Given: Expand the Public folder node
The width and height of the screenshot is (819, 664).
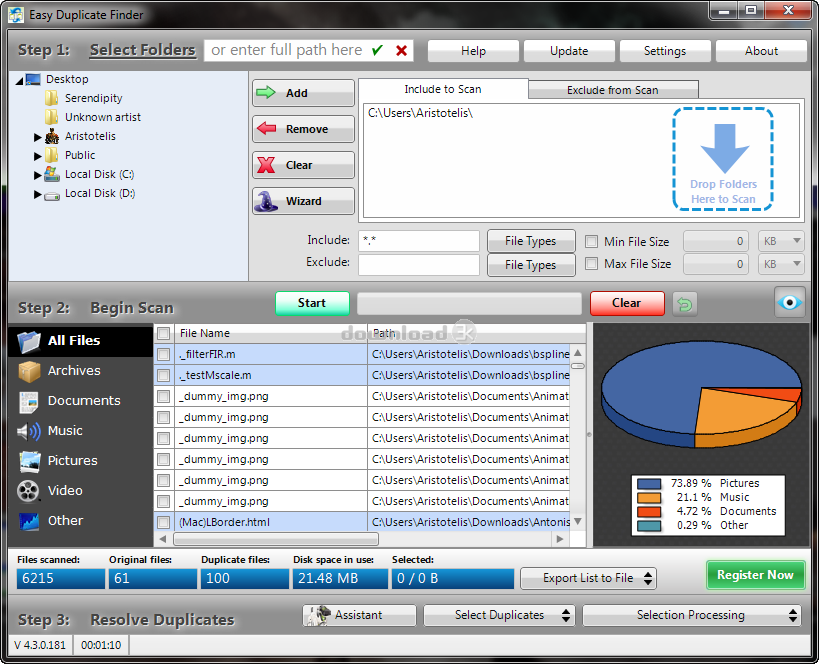Looking at the screenshot, I should [37, 156].
